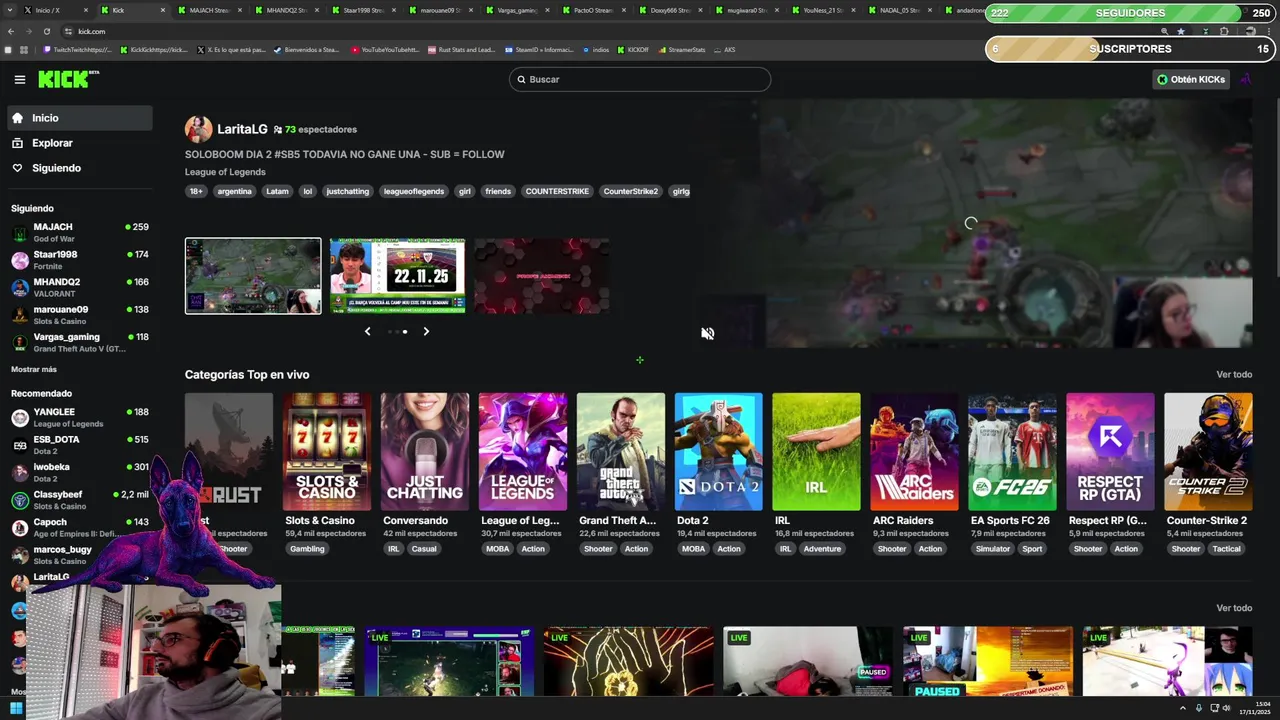
Task: Select the 18+ tag
Action: coord(196,191)
